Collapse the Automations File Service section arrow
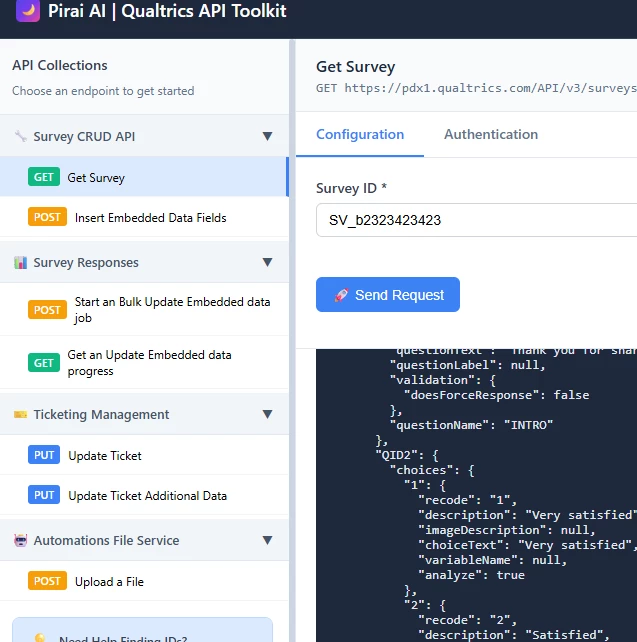 (x=267, y=540)
